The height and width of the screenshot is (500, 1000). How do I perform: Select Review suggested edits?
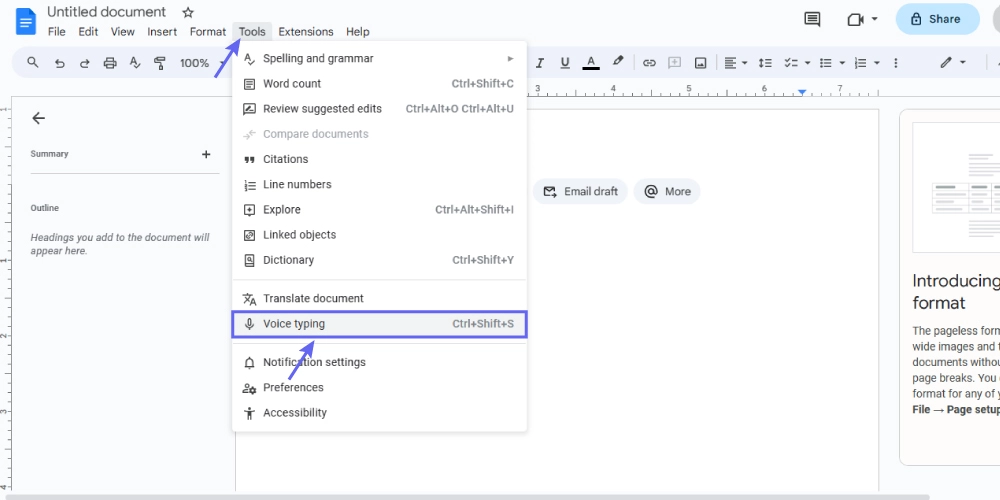(379, 108)
